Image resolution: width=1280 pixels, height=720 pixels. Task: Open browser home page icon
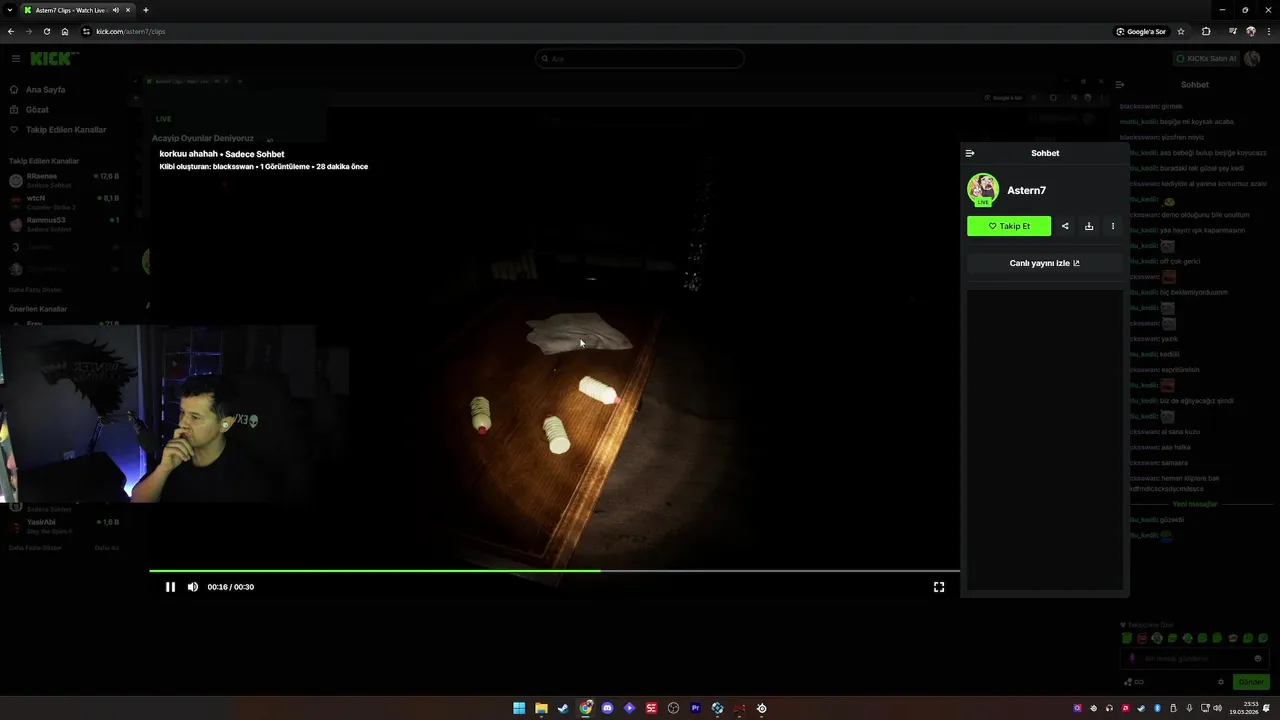(65, 31)
